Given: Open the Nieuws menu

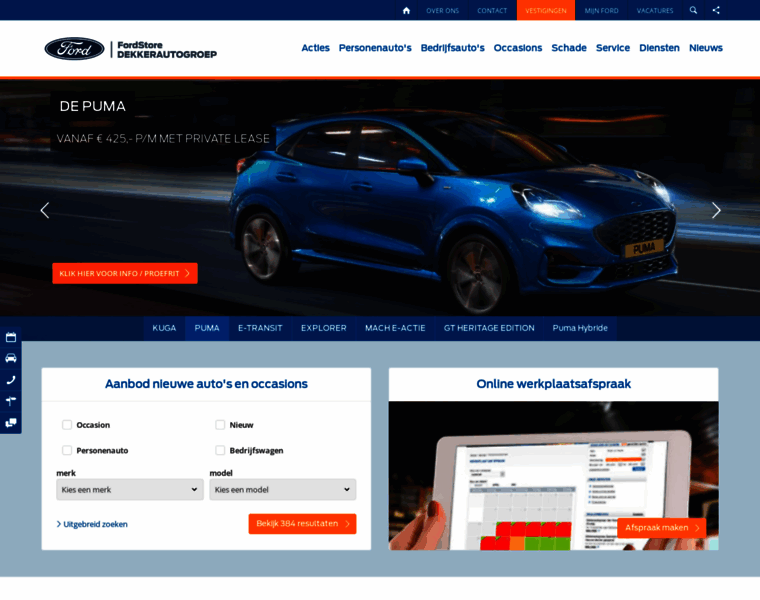Looking at the screenshot, I should pos(706,48).
